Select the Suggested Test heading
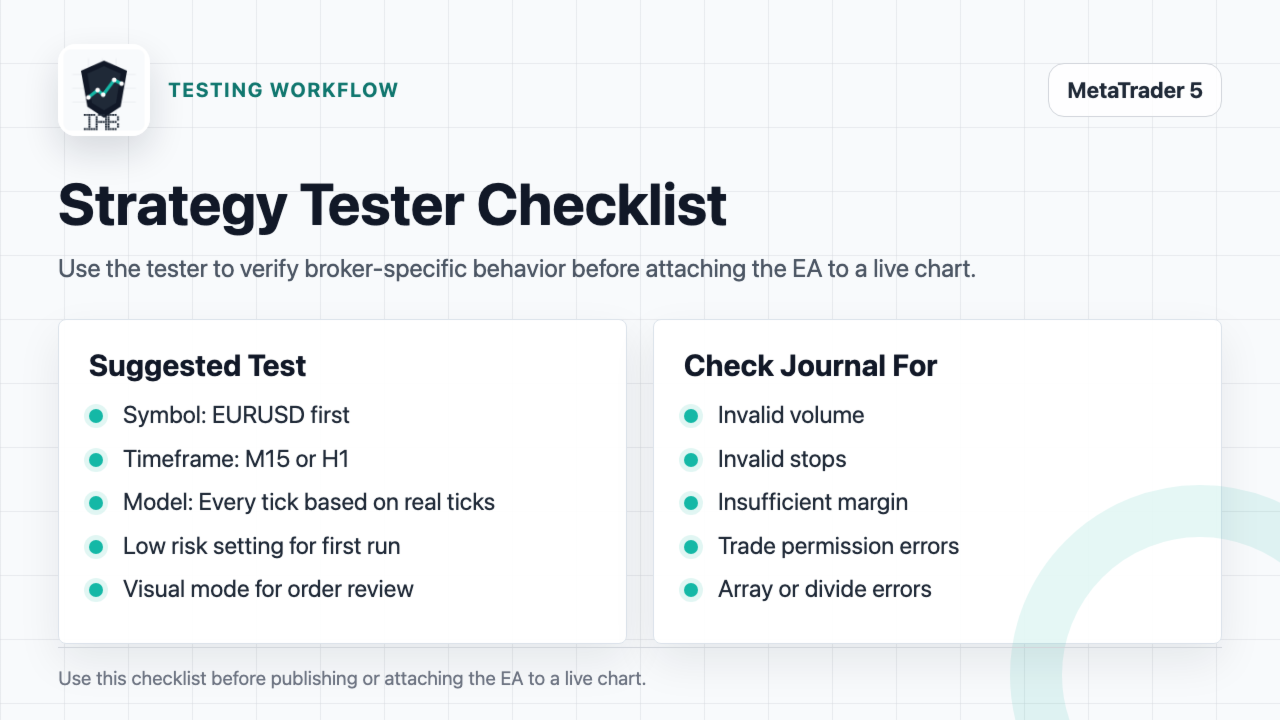Viewport: 1280px width, 720px height. (x=198, y=366)
